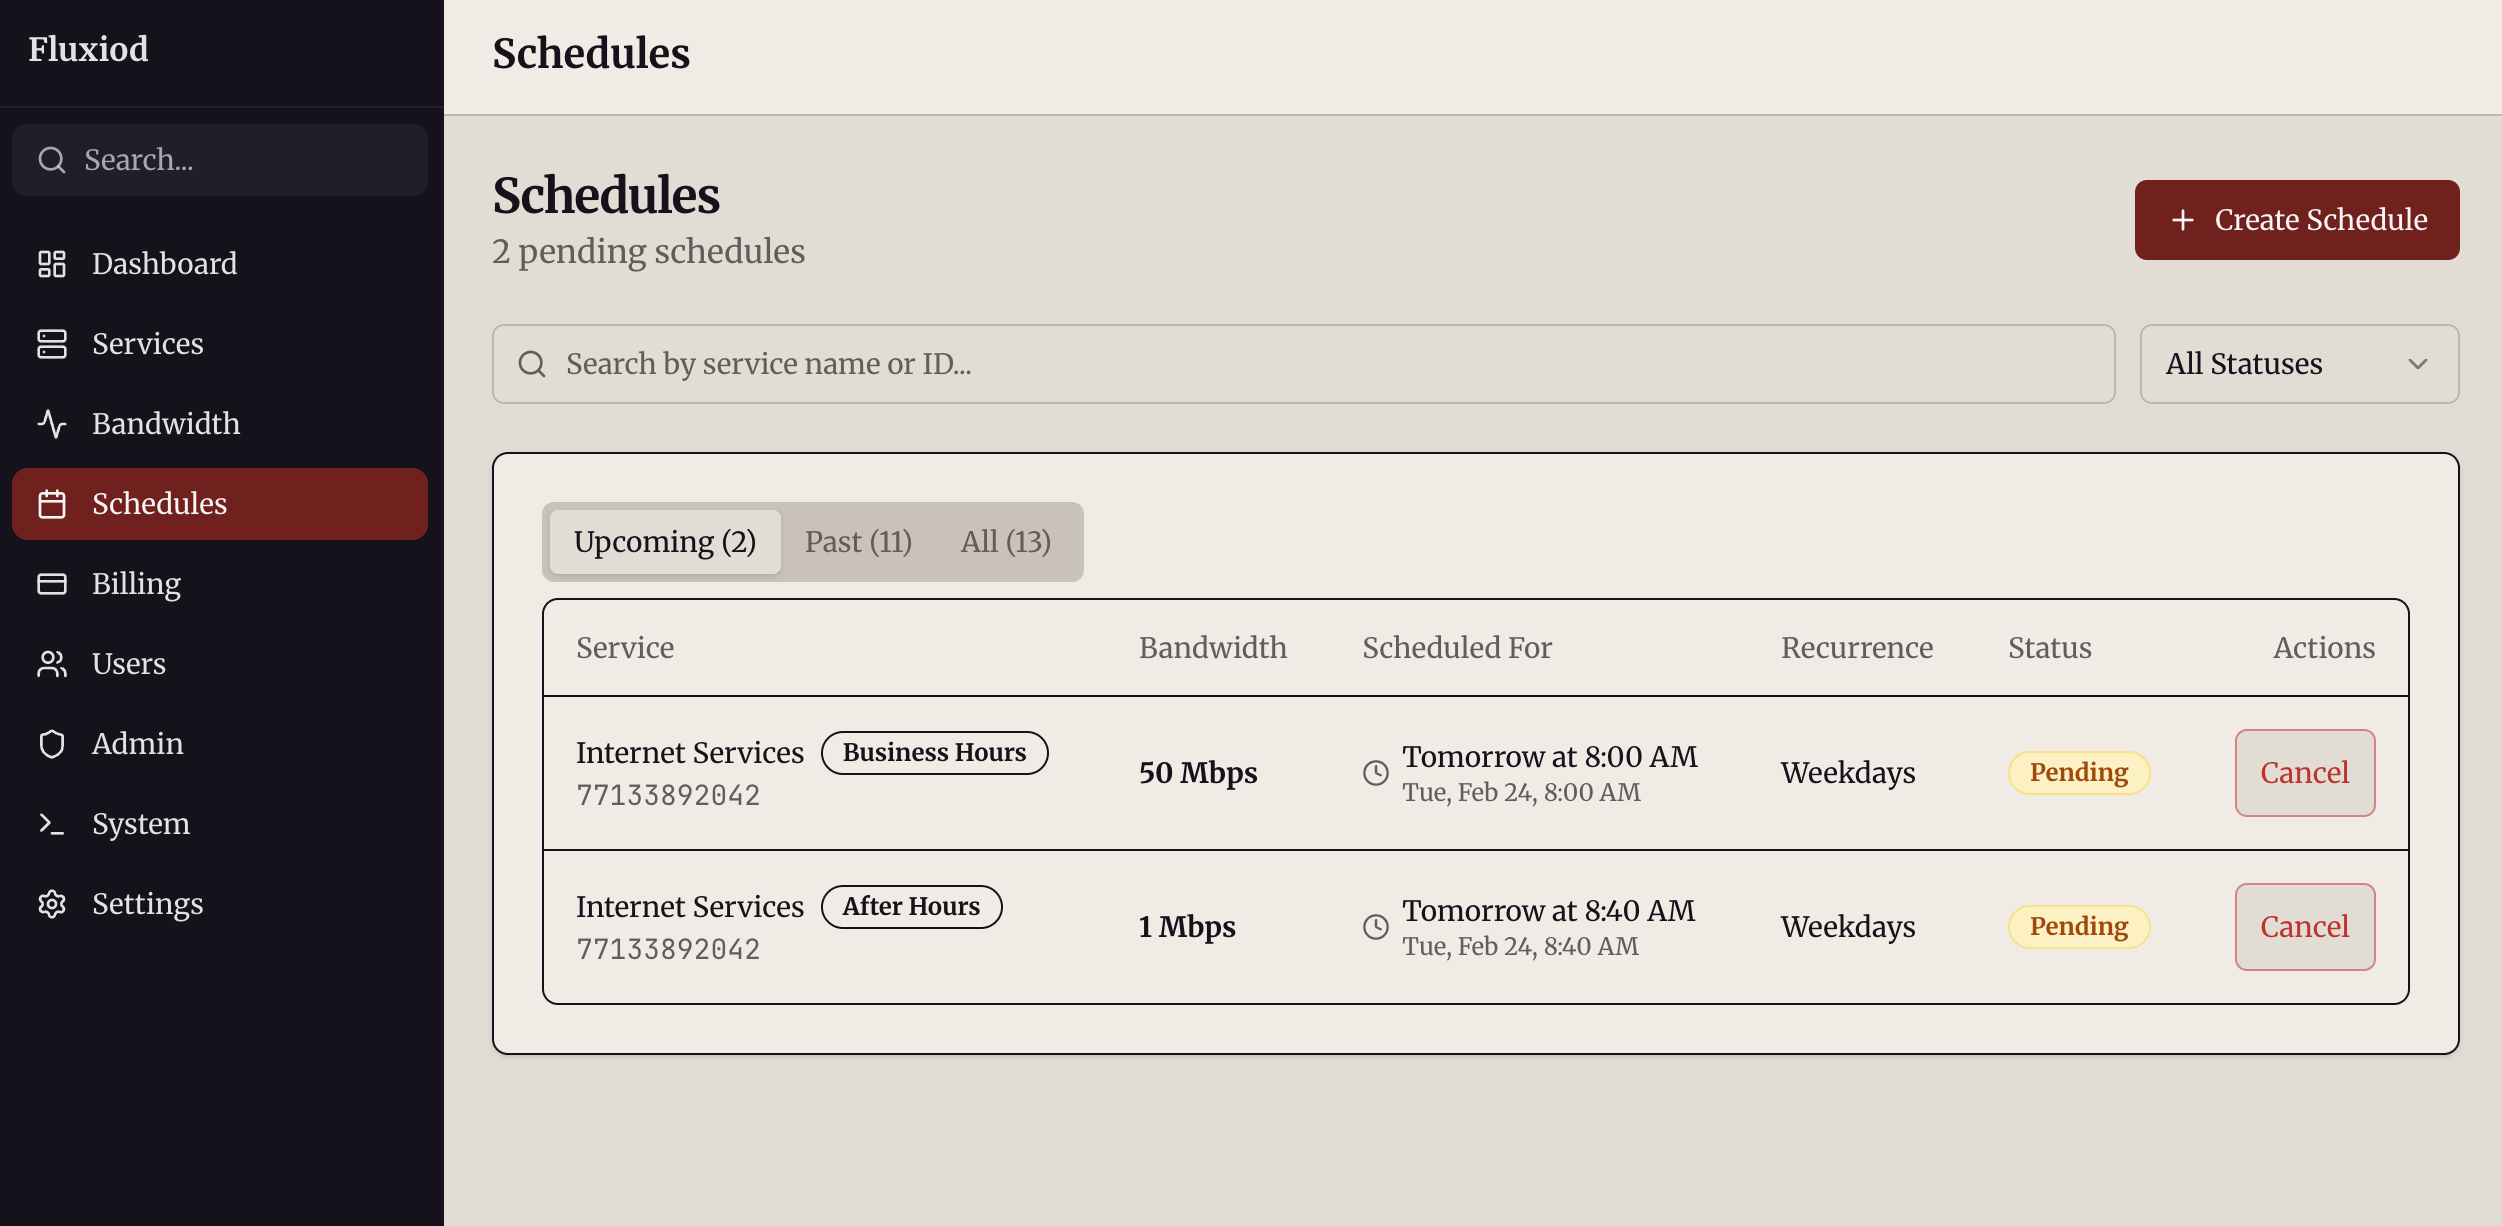Select the Dashboard icon in sidebar
The image size is (2502, 1226).
52,263
